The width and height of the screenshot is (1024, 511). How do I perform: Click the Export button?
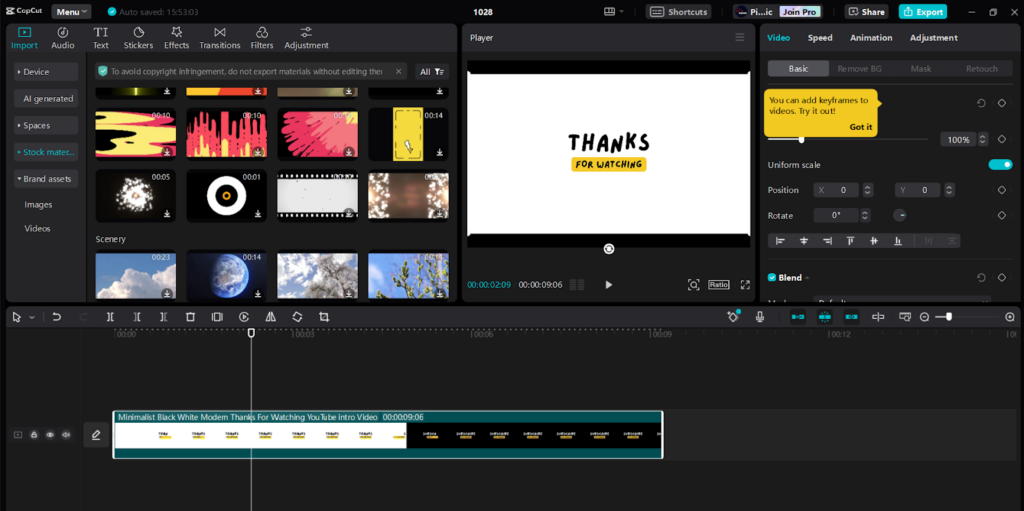(922, 12)
